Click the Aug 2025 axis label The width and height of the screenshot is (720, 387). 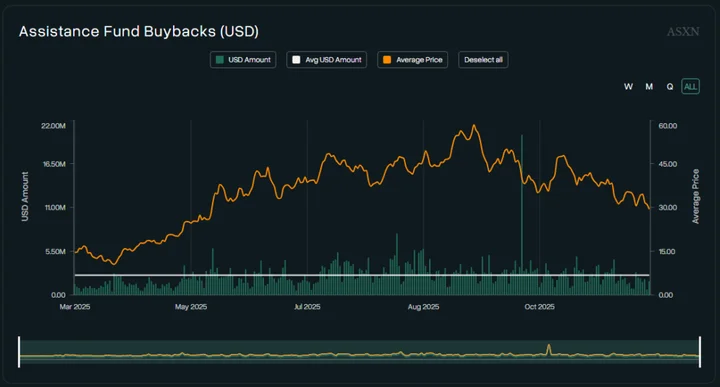tap(423, 307)
